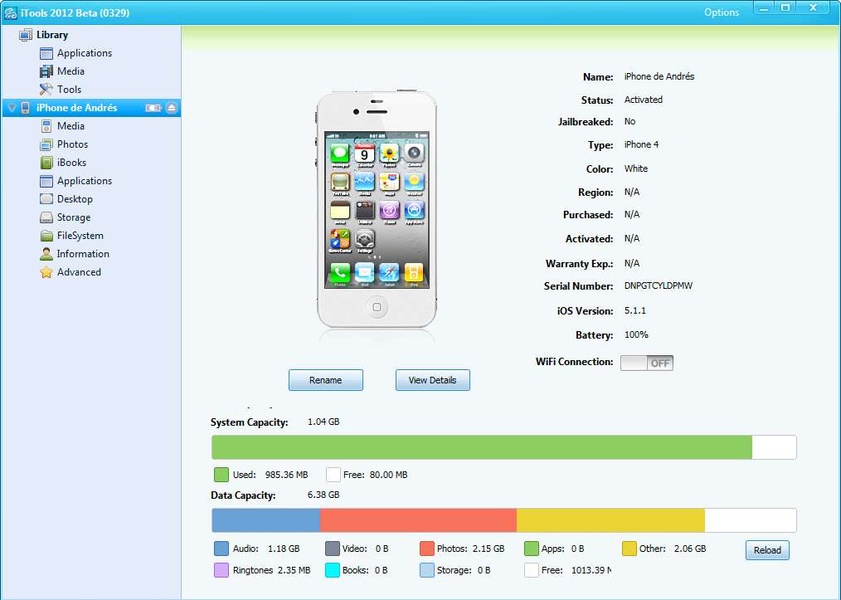Viewport: 841px width, 600px height.
Task: Open the Information person icon
Action: click(46, 254)
